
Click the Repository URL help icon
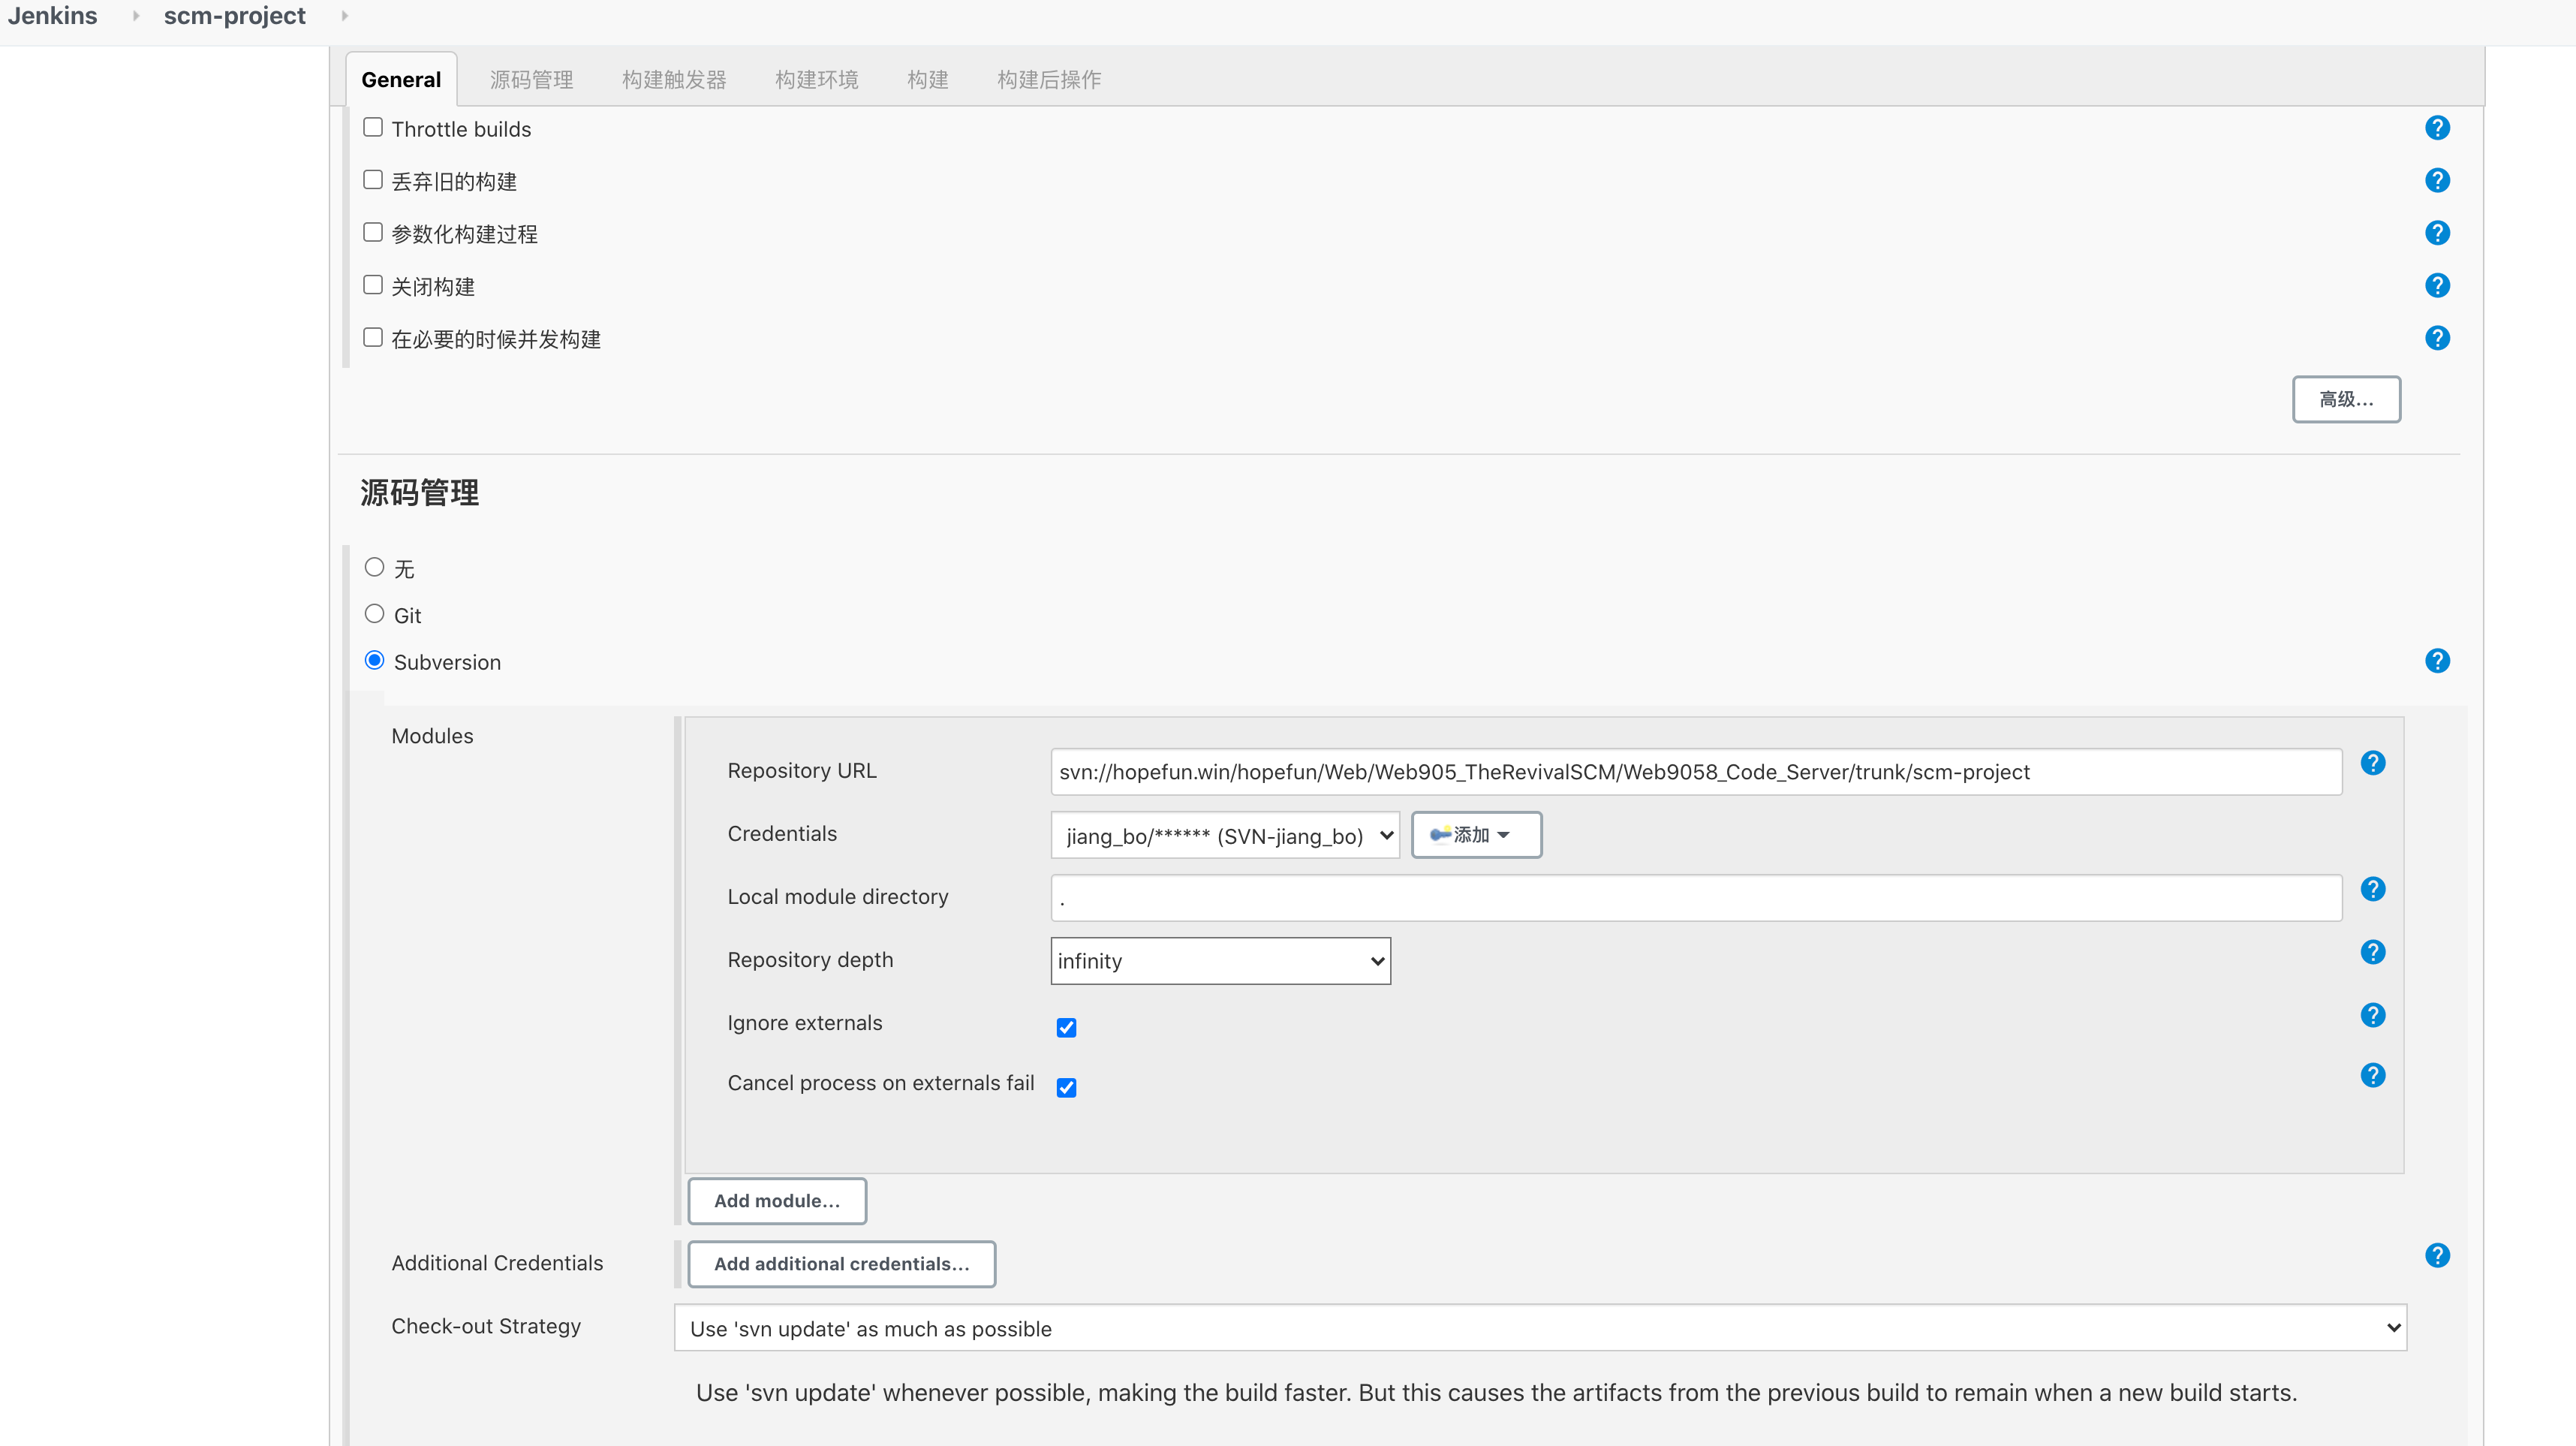coord(2373,763)
